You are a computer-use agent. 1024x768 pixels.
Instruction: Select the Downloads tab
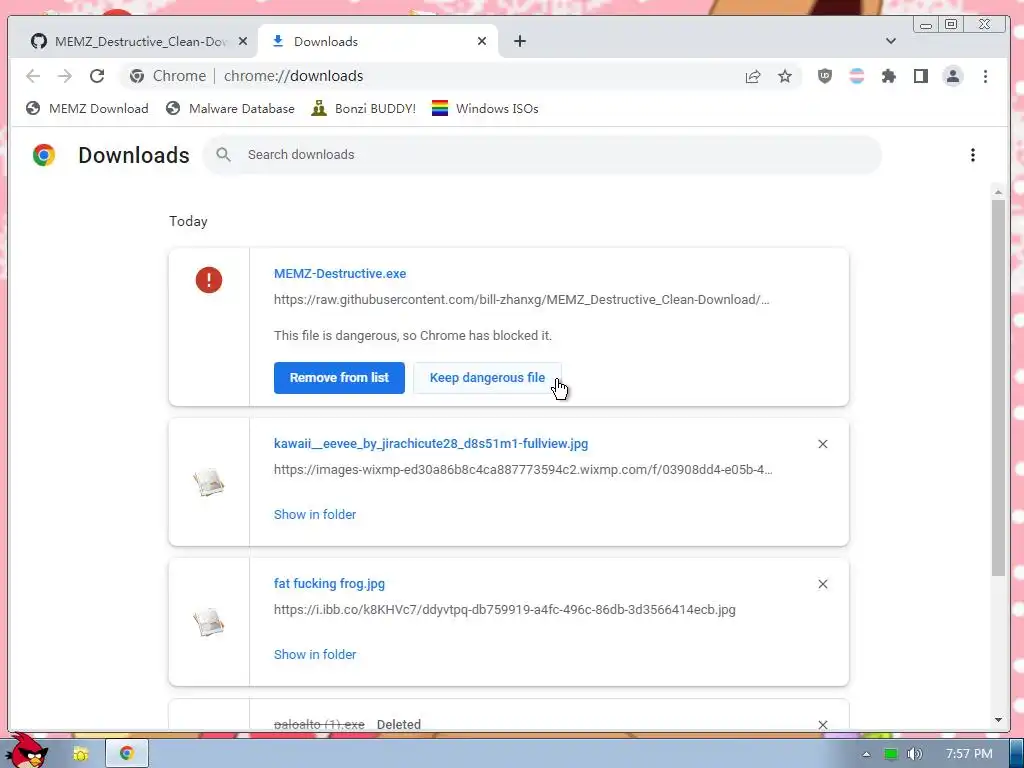[x=378, y=41]
